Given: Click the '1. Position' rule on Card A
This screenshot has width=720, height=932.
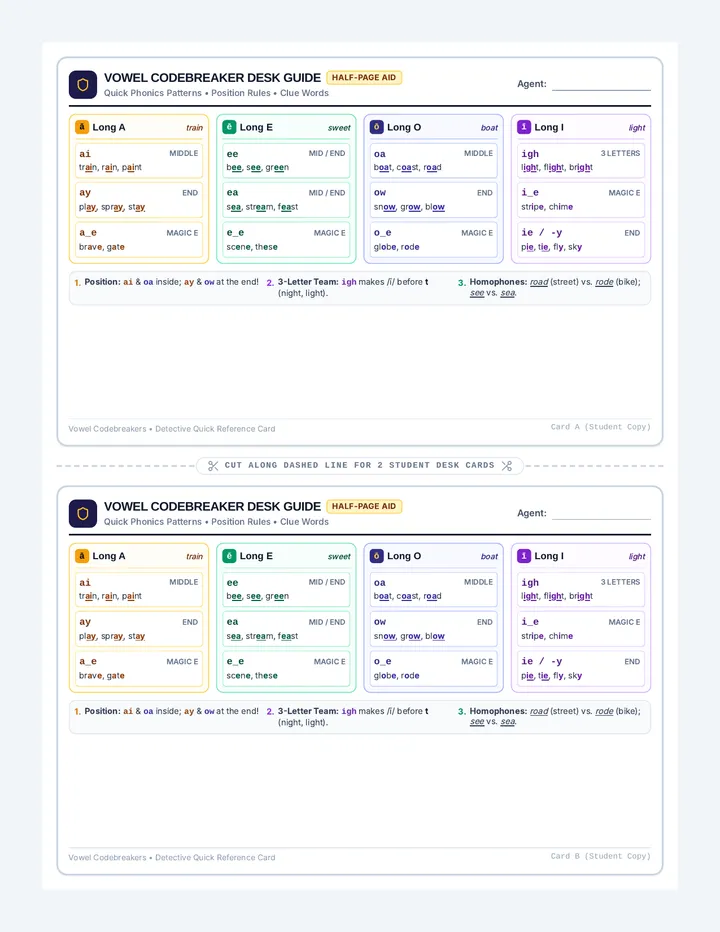Looking at the screenshot, I should click(x=166, y=282).
